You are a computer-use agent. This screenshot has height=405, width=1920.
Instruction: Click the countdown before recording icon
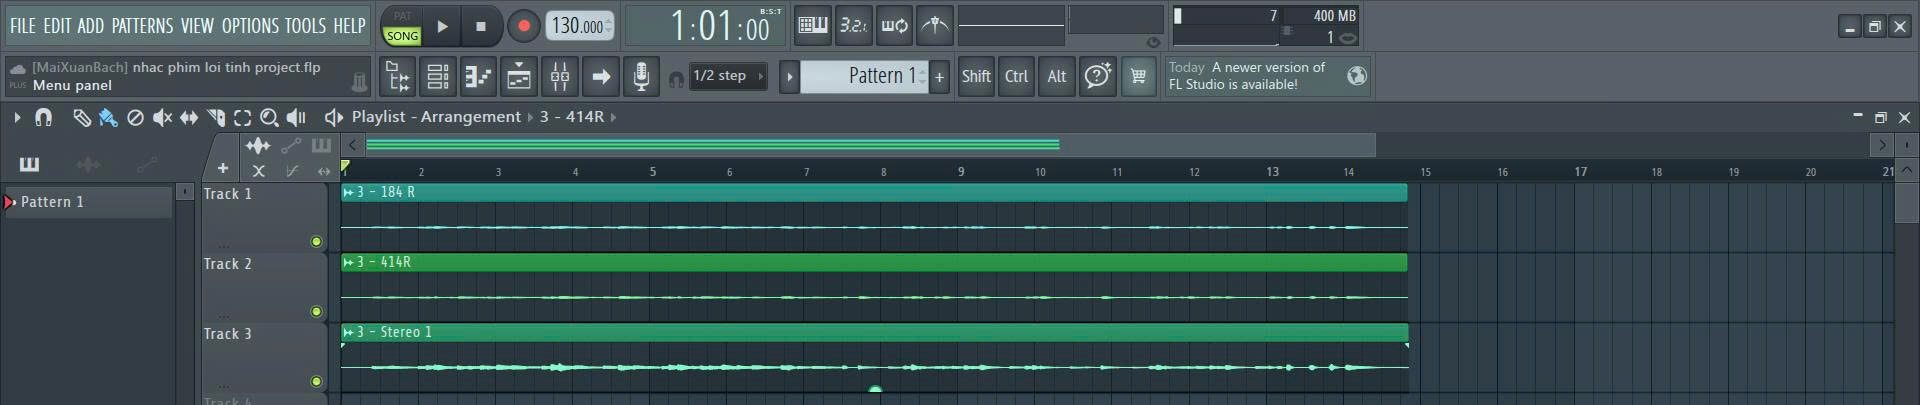[853, 26]
